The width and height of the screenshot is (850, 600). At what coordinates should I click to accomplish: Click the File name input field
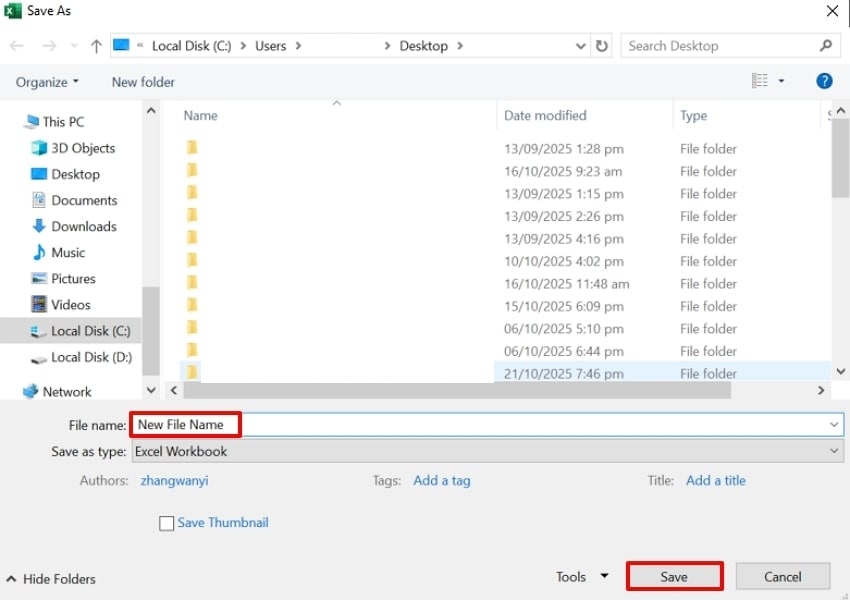480,425
